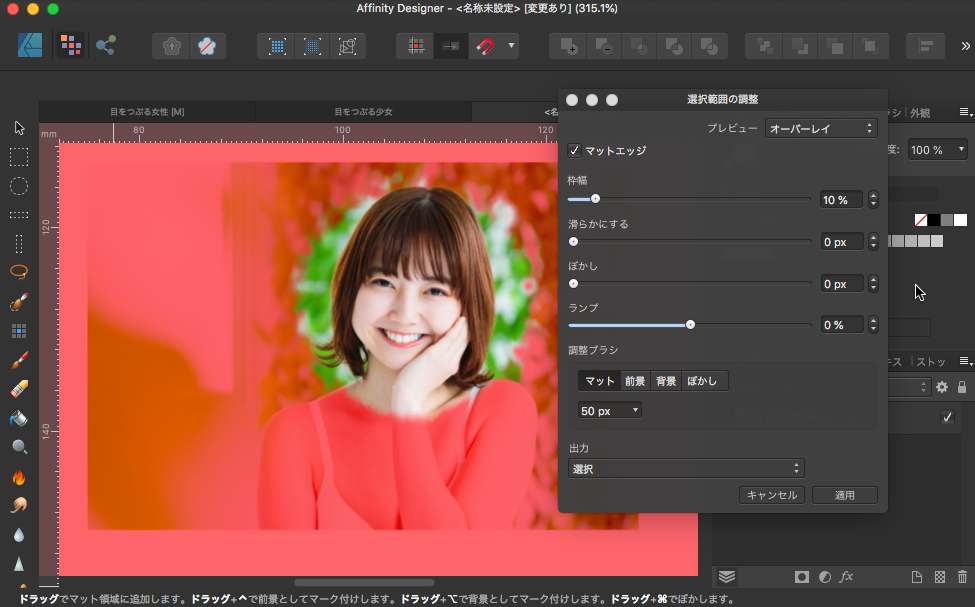The image size is (975, 607).
Task: Select the Burn Brush flame tool
Action: coord(19,476)
